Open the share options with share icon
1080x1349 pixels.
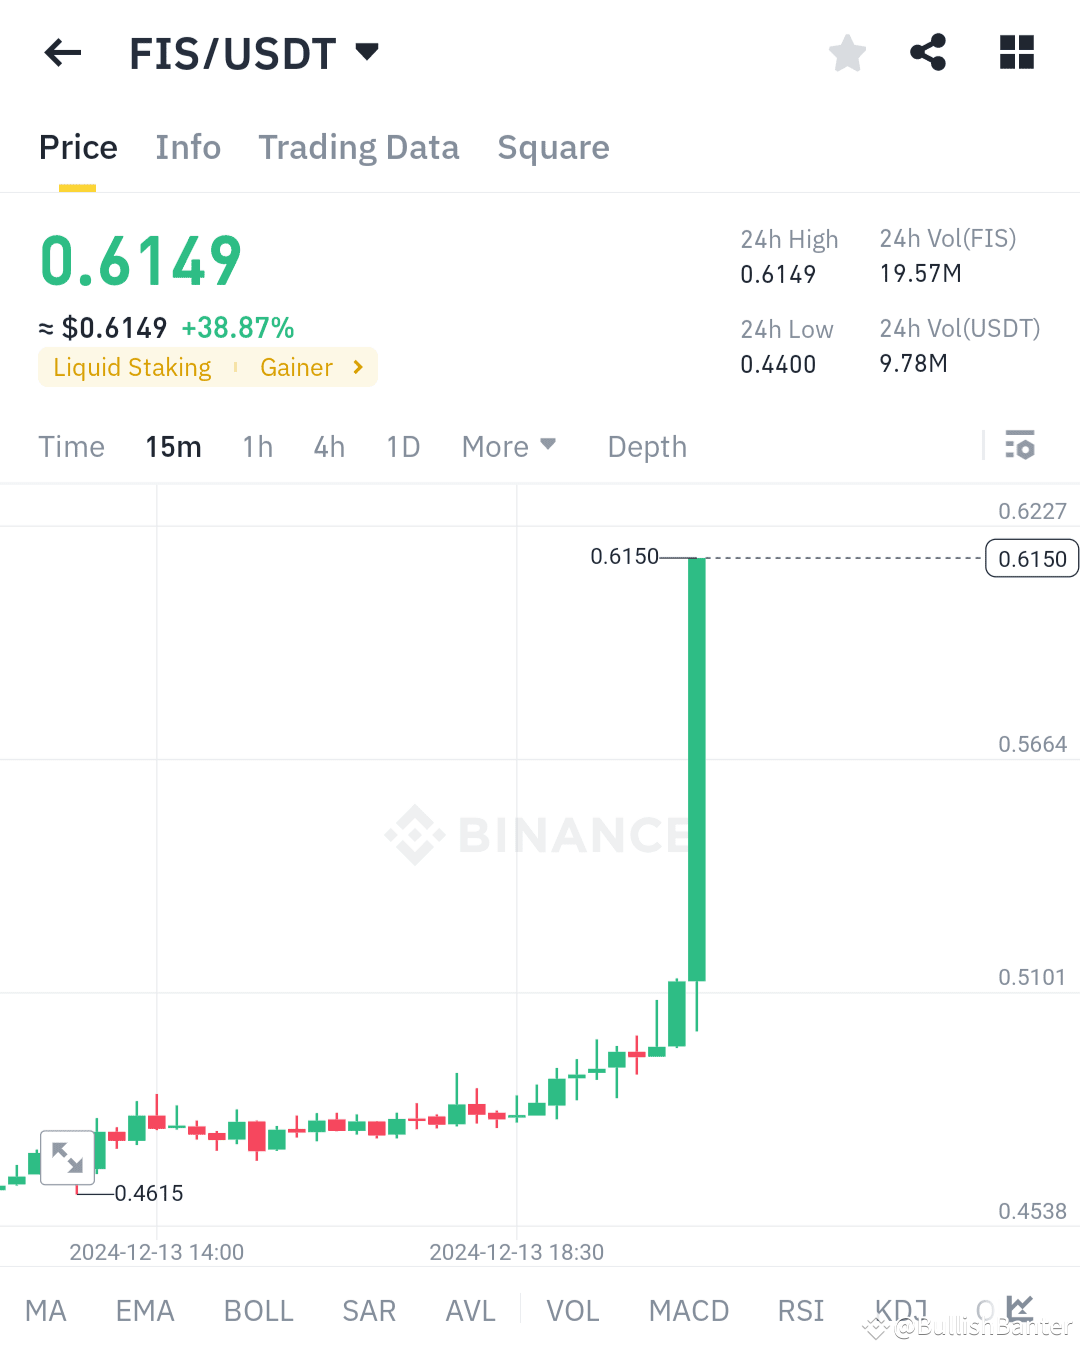point(928,53)
